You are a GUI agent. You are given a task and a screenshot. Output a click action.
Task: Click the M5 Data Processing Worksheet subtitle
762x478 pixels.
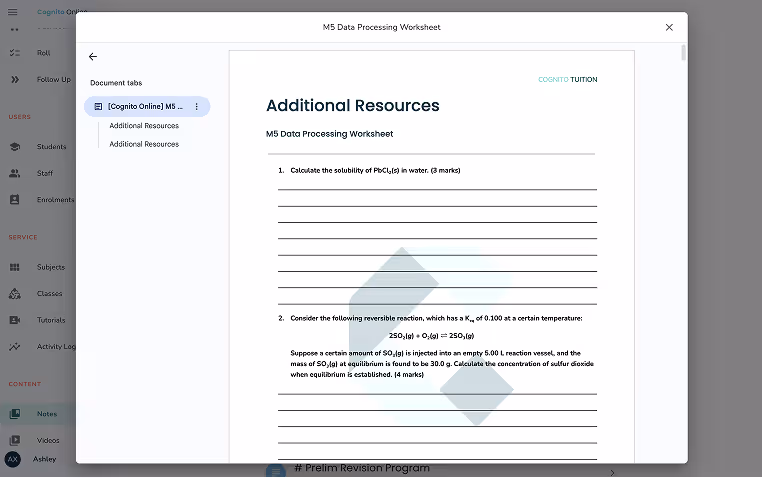(329, 134)
